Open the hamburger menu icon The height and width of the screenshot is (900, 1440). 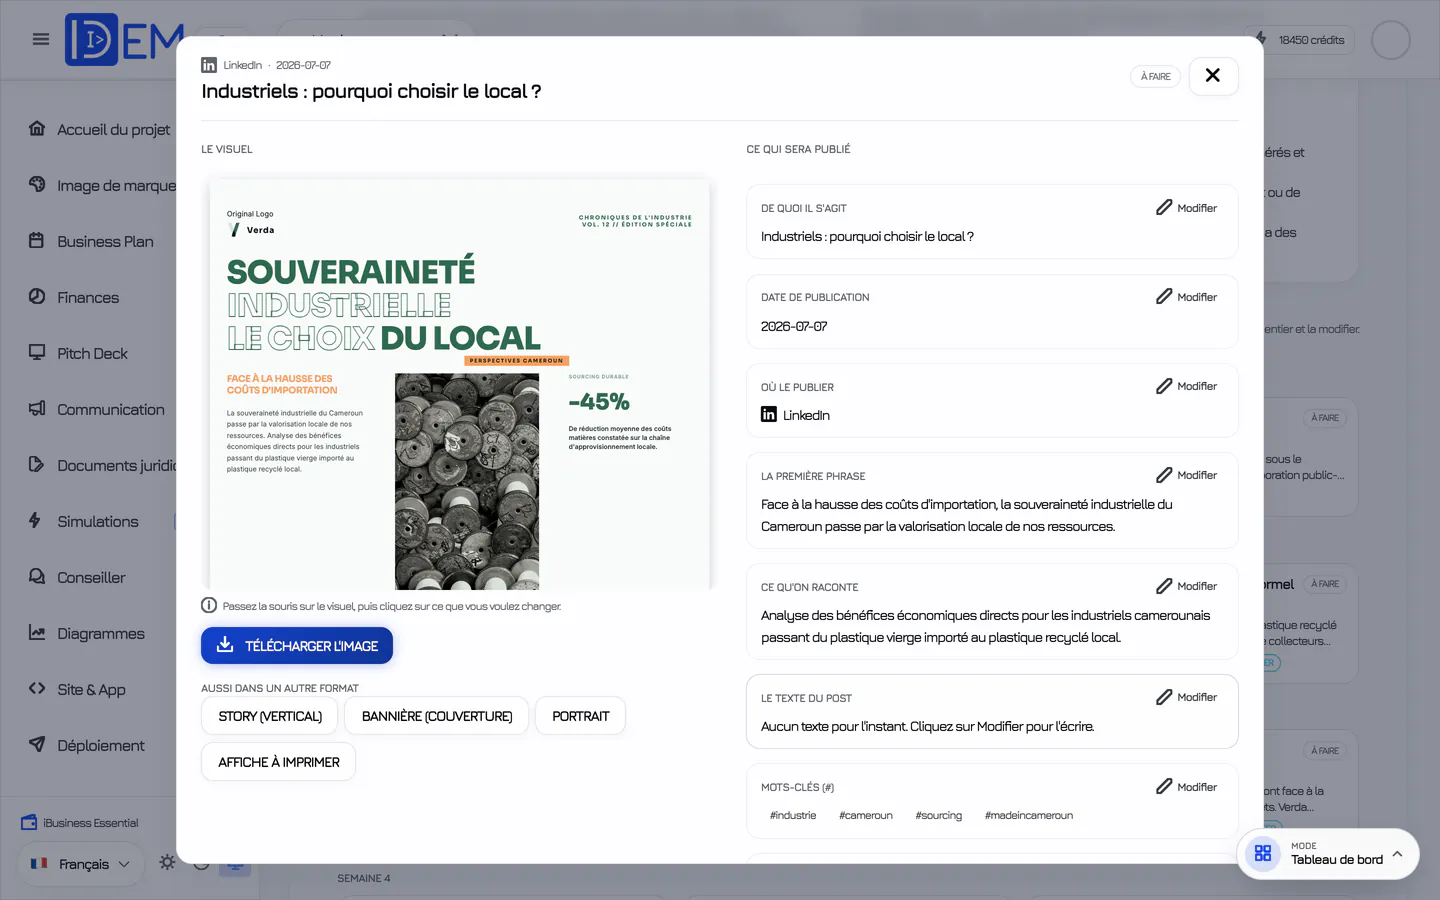pyautogui.click(x=41, y=40)
